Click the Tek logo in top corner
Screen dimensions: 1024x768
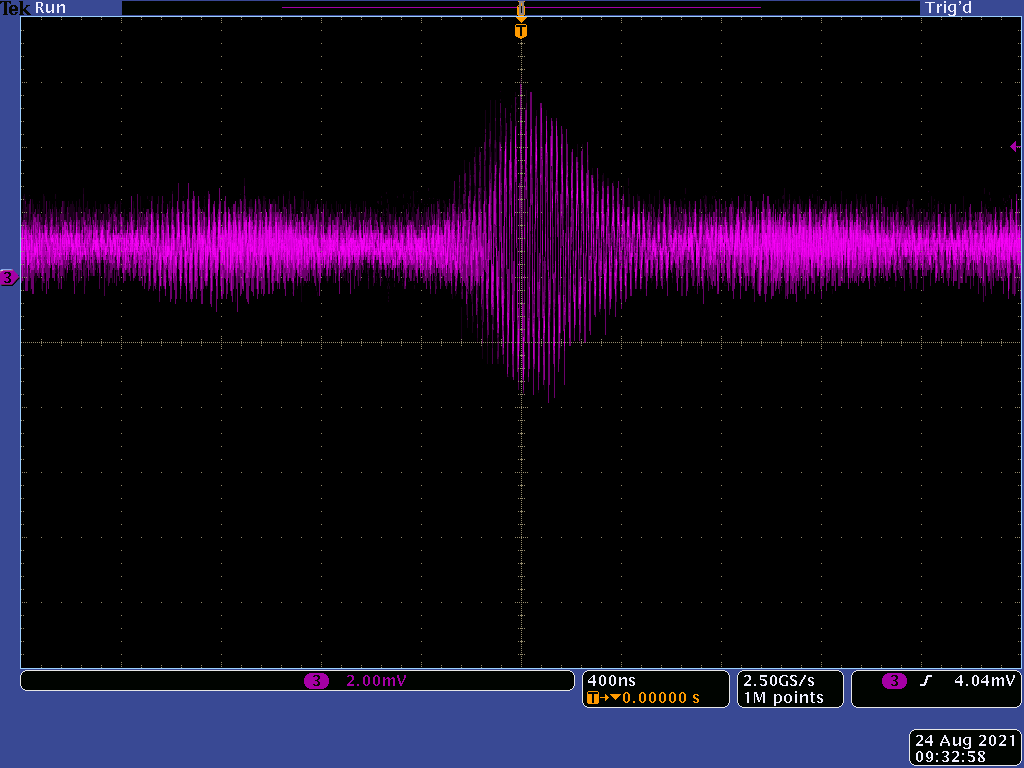(x=15, y=8)
